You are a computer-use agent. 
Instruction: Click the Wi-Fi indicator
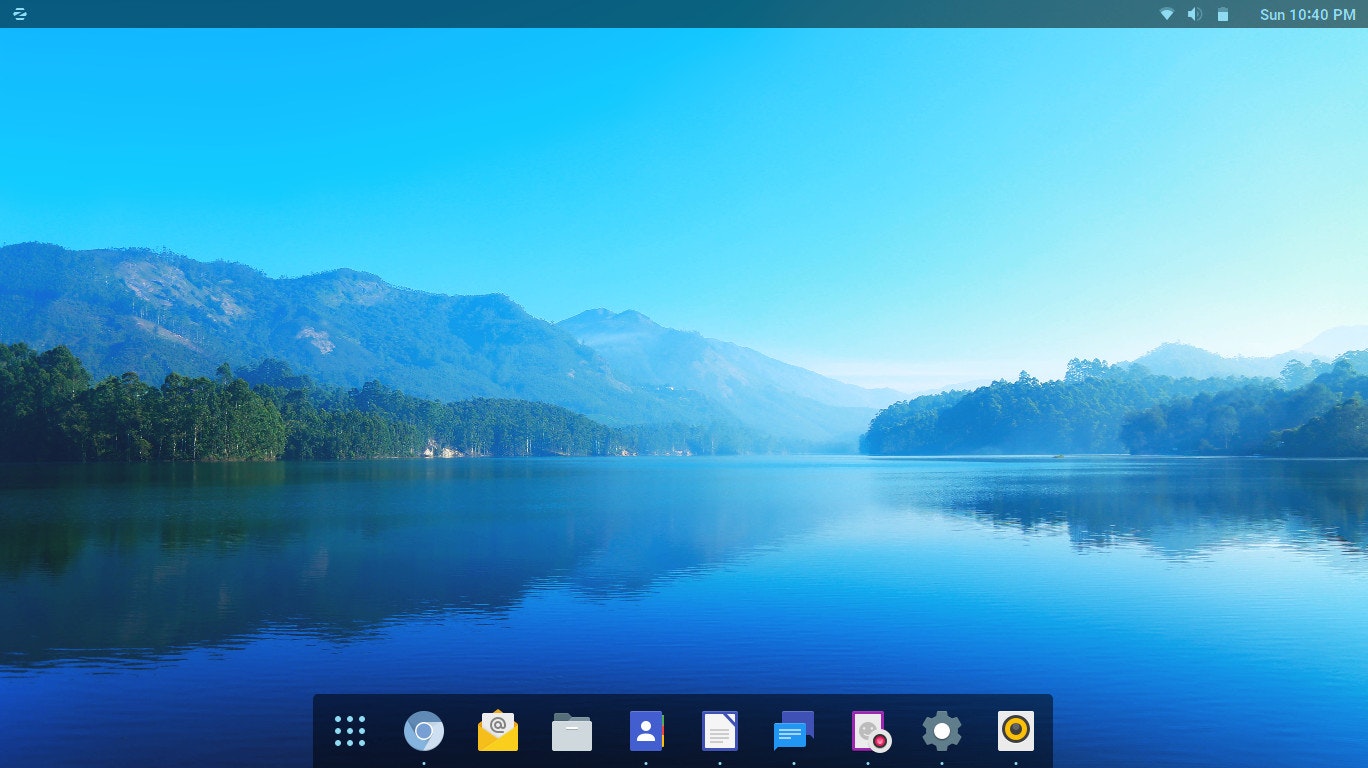1165,14
